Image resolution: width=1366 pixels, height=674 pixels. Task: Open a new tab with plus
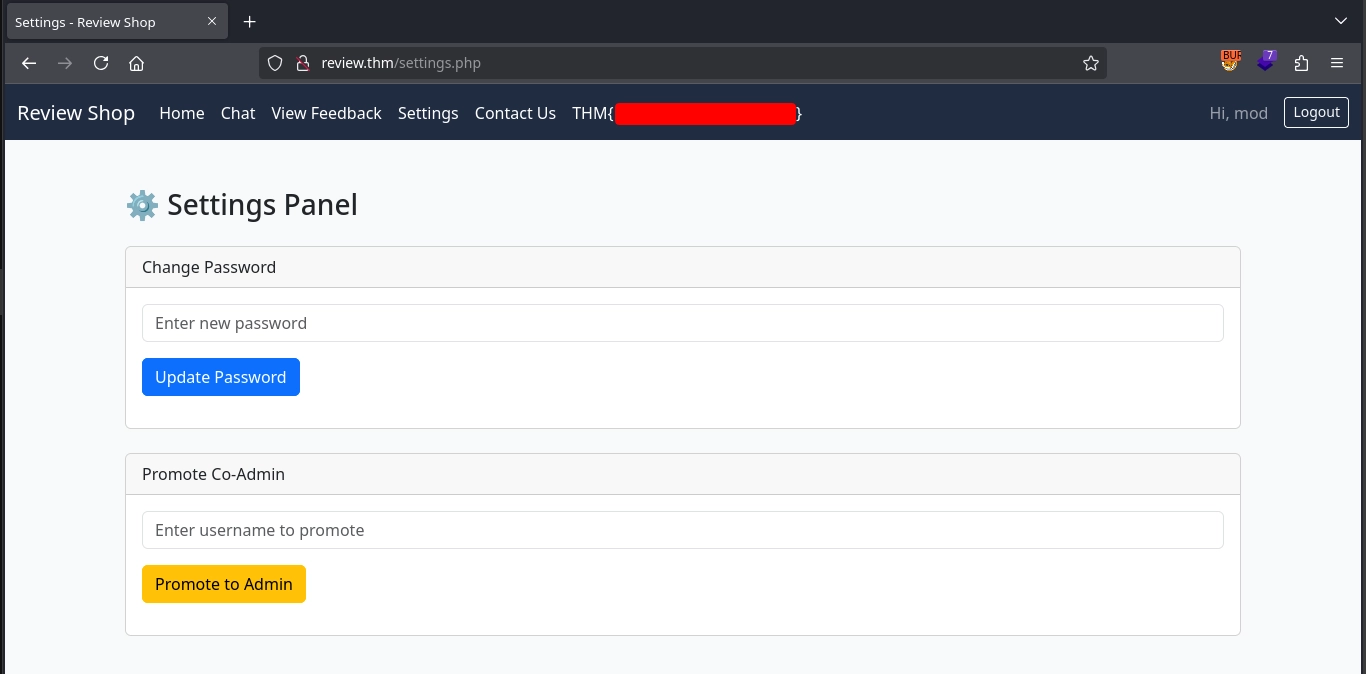[250, 22]
